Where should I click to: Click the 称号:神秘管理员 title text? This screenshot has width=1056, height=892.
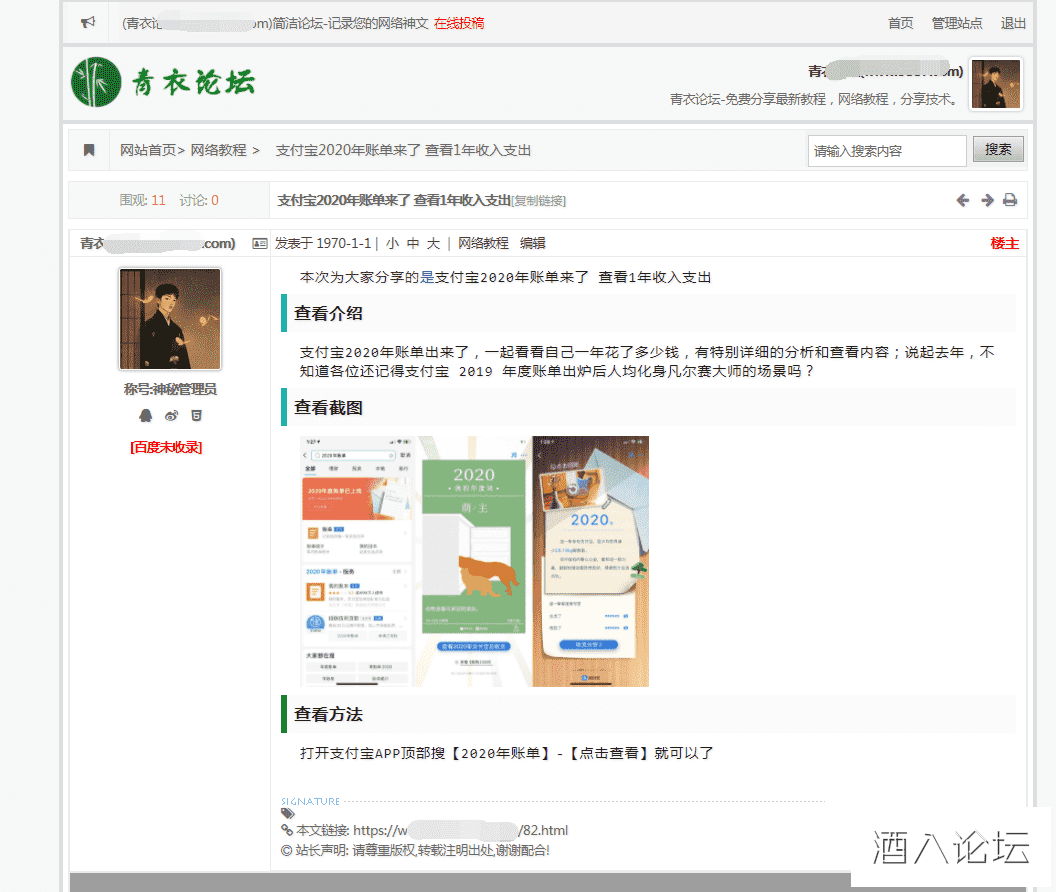click(x=170, y=389)
